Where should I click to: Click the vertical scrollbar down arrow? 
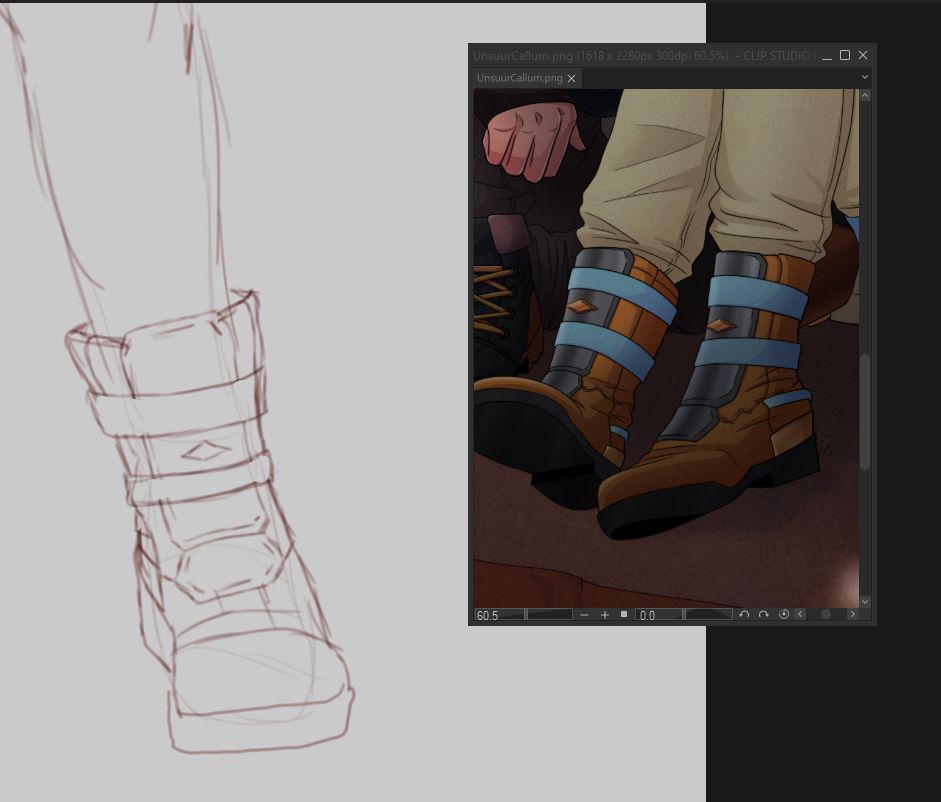pos(865,602)
